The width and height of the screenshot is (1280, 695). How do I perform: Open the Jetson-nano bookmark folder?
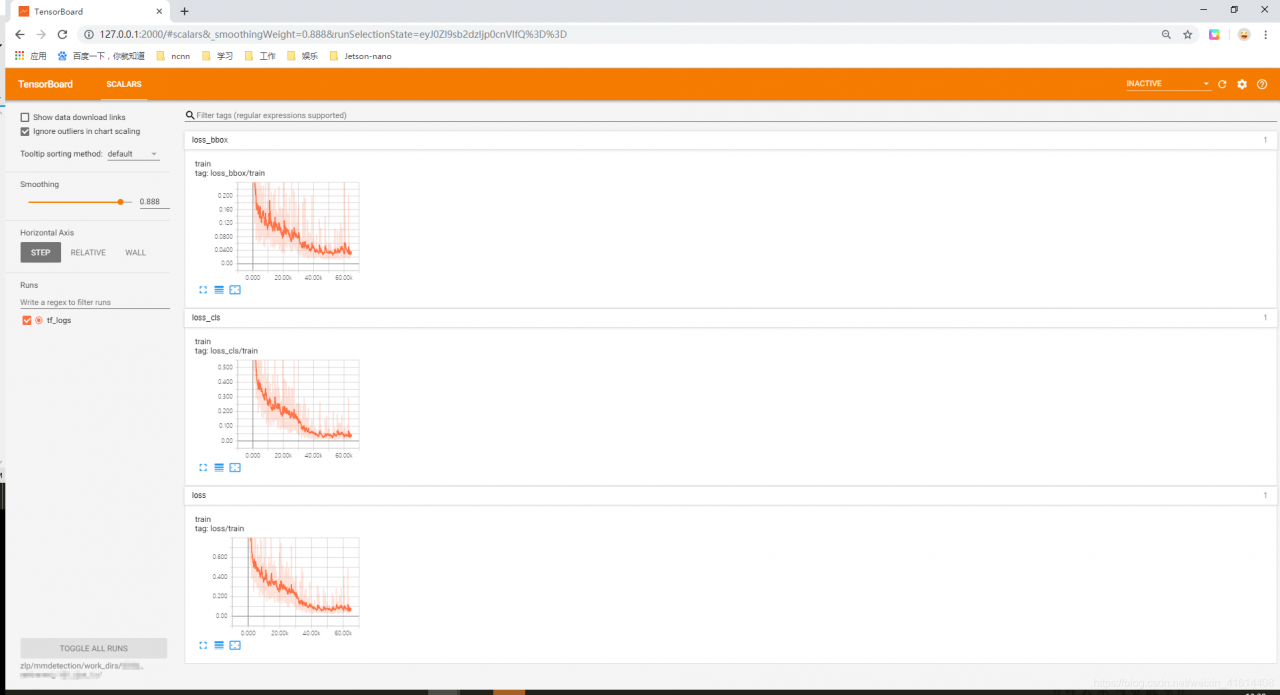click(x=360, y=56)
